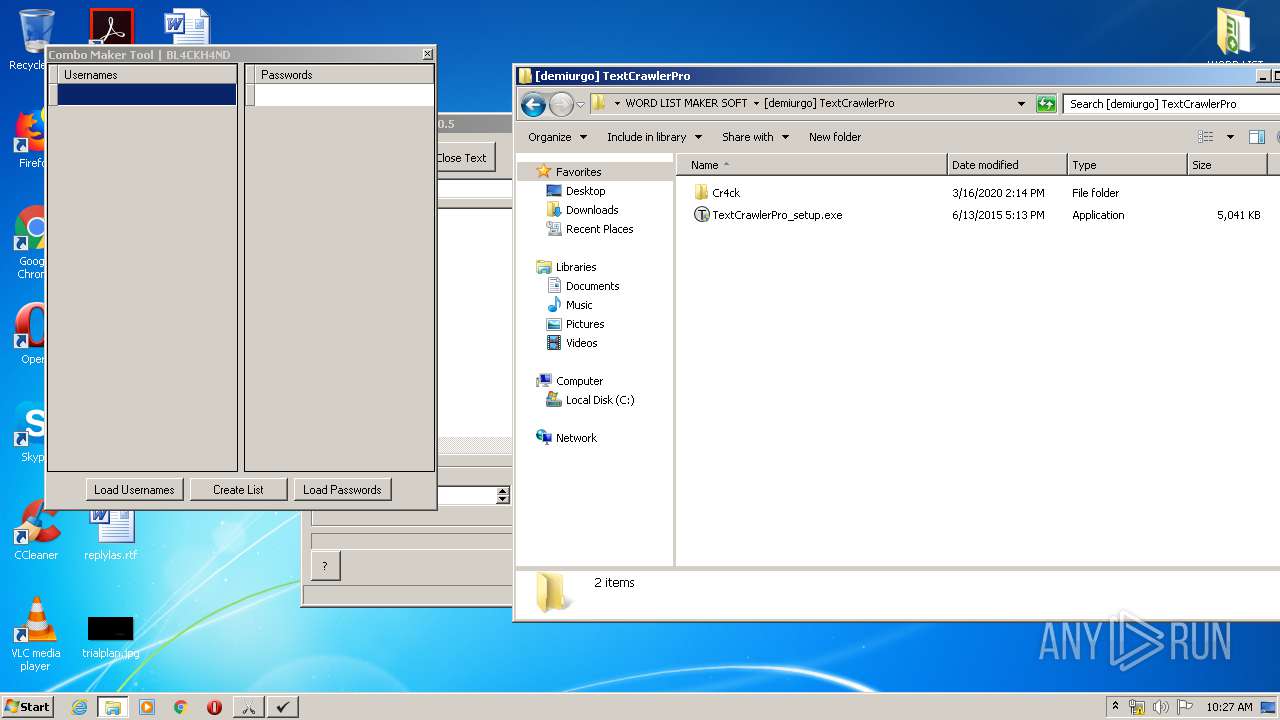Click the scissors app taskbar button
This screenshot has width=1280, height=720.
pyautogui.click(x=248, y=707)
